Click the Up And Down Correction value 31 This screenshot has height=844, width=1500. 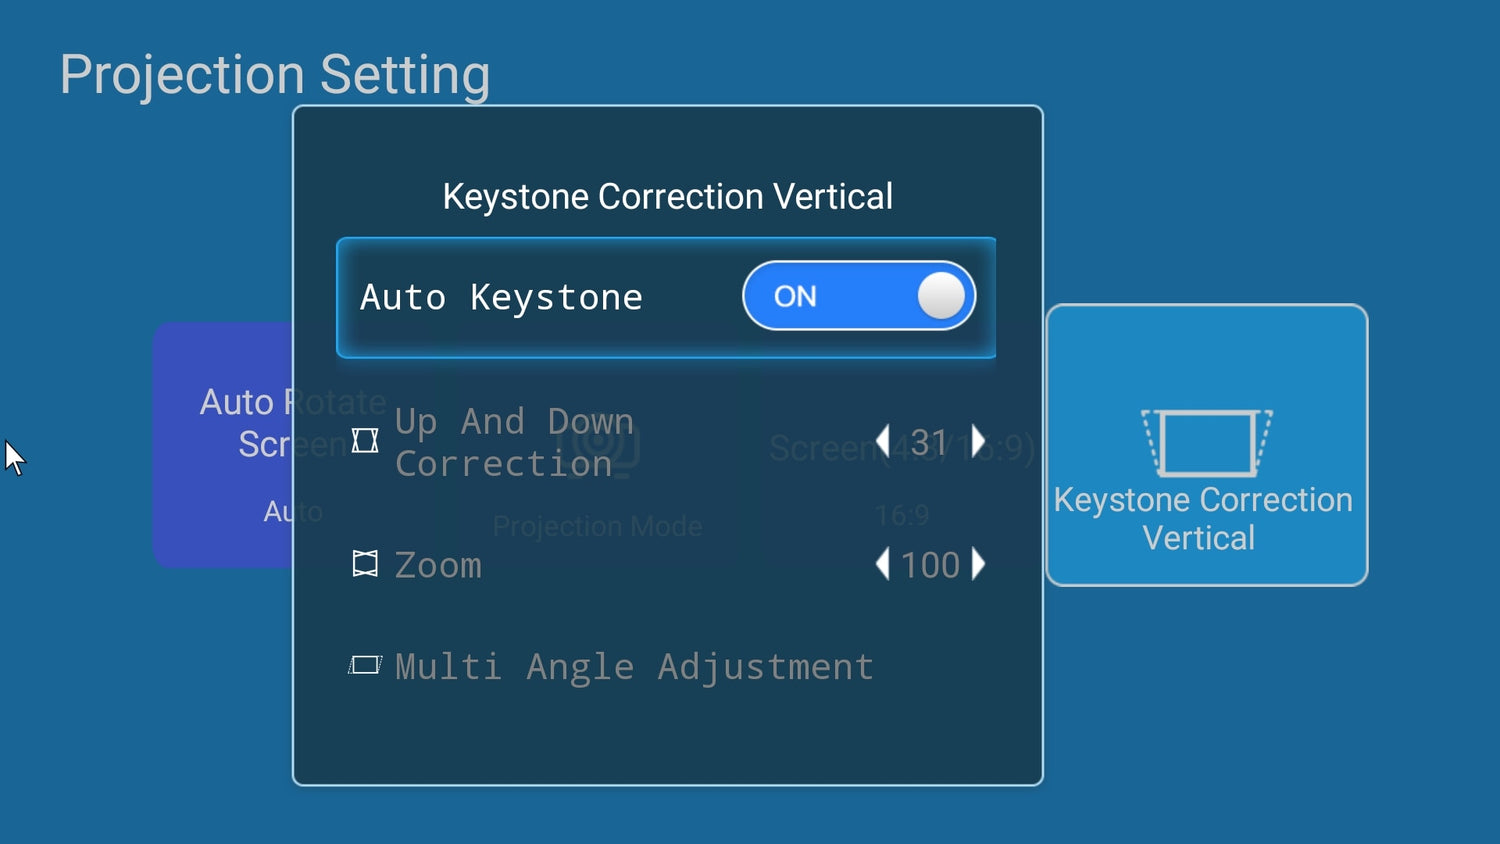point(929,442)
